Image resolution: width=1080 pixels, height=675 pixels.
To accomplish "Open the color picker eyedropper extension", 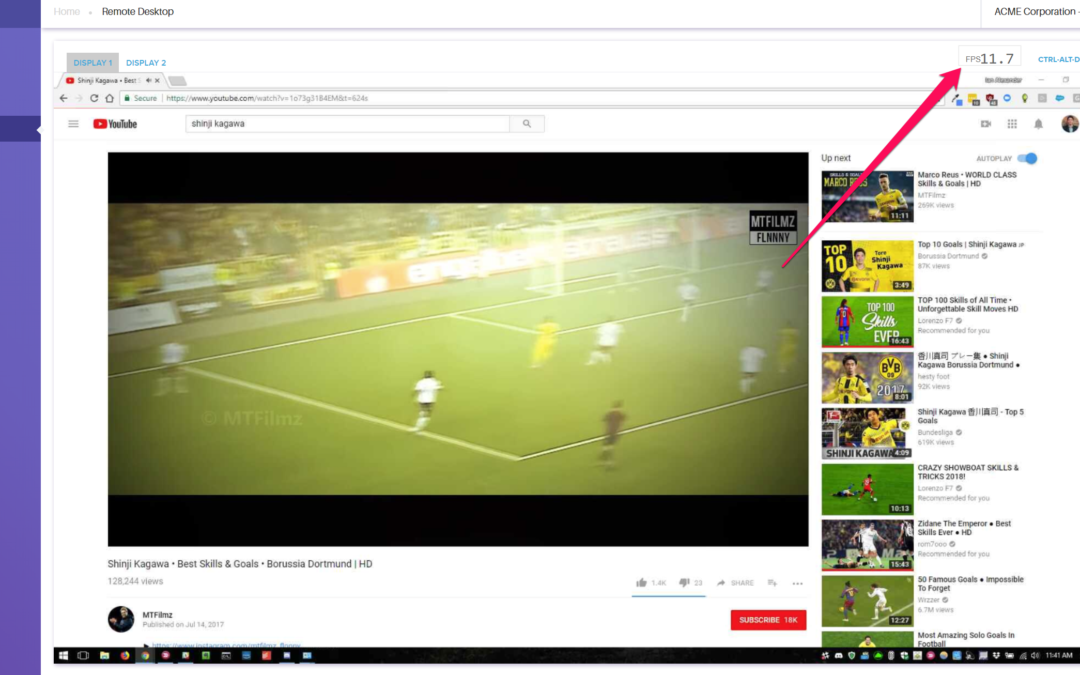I will [x=957, y=99].
